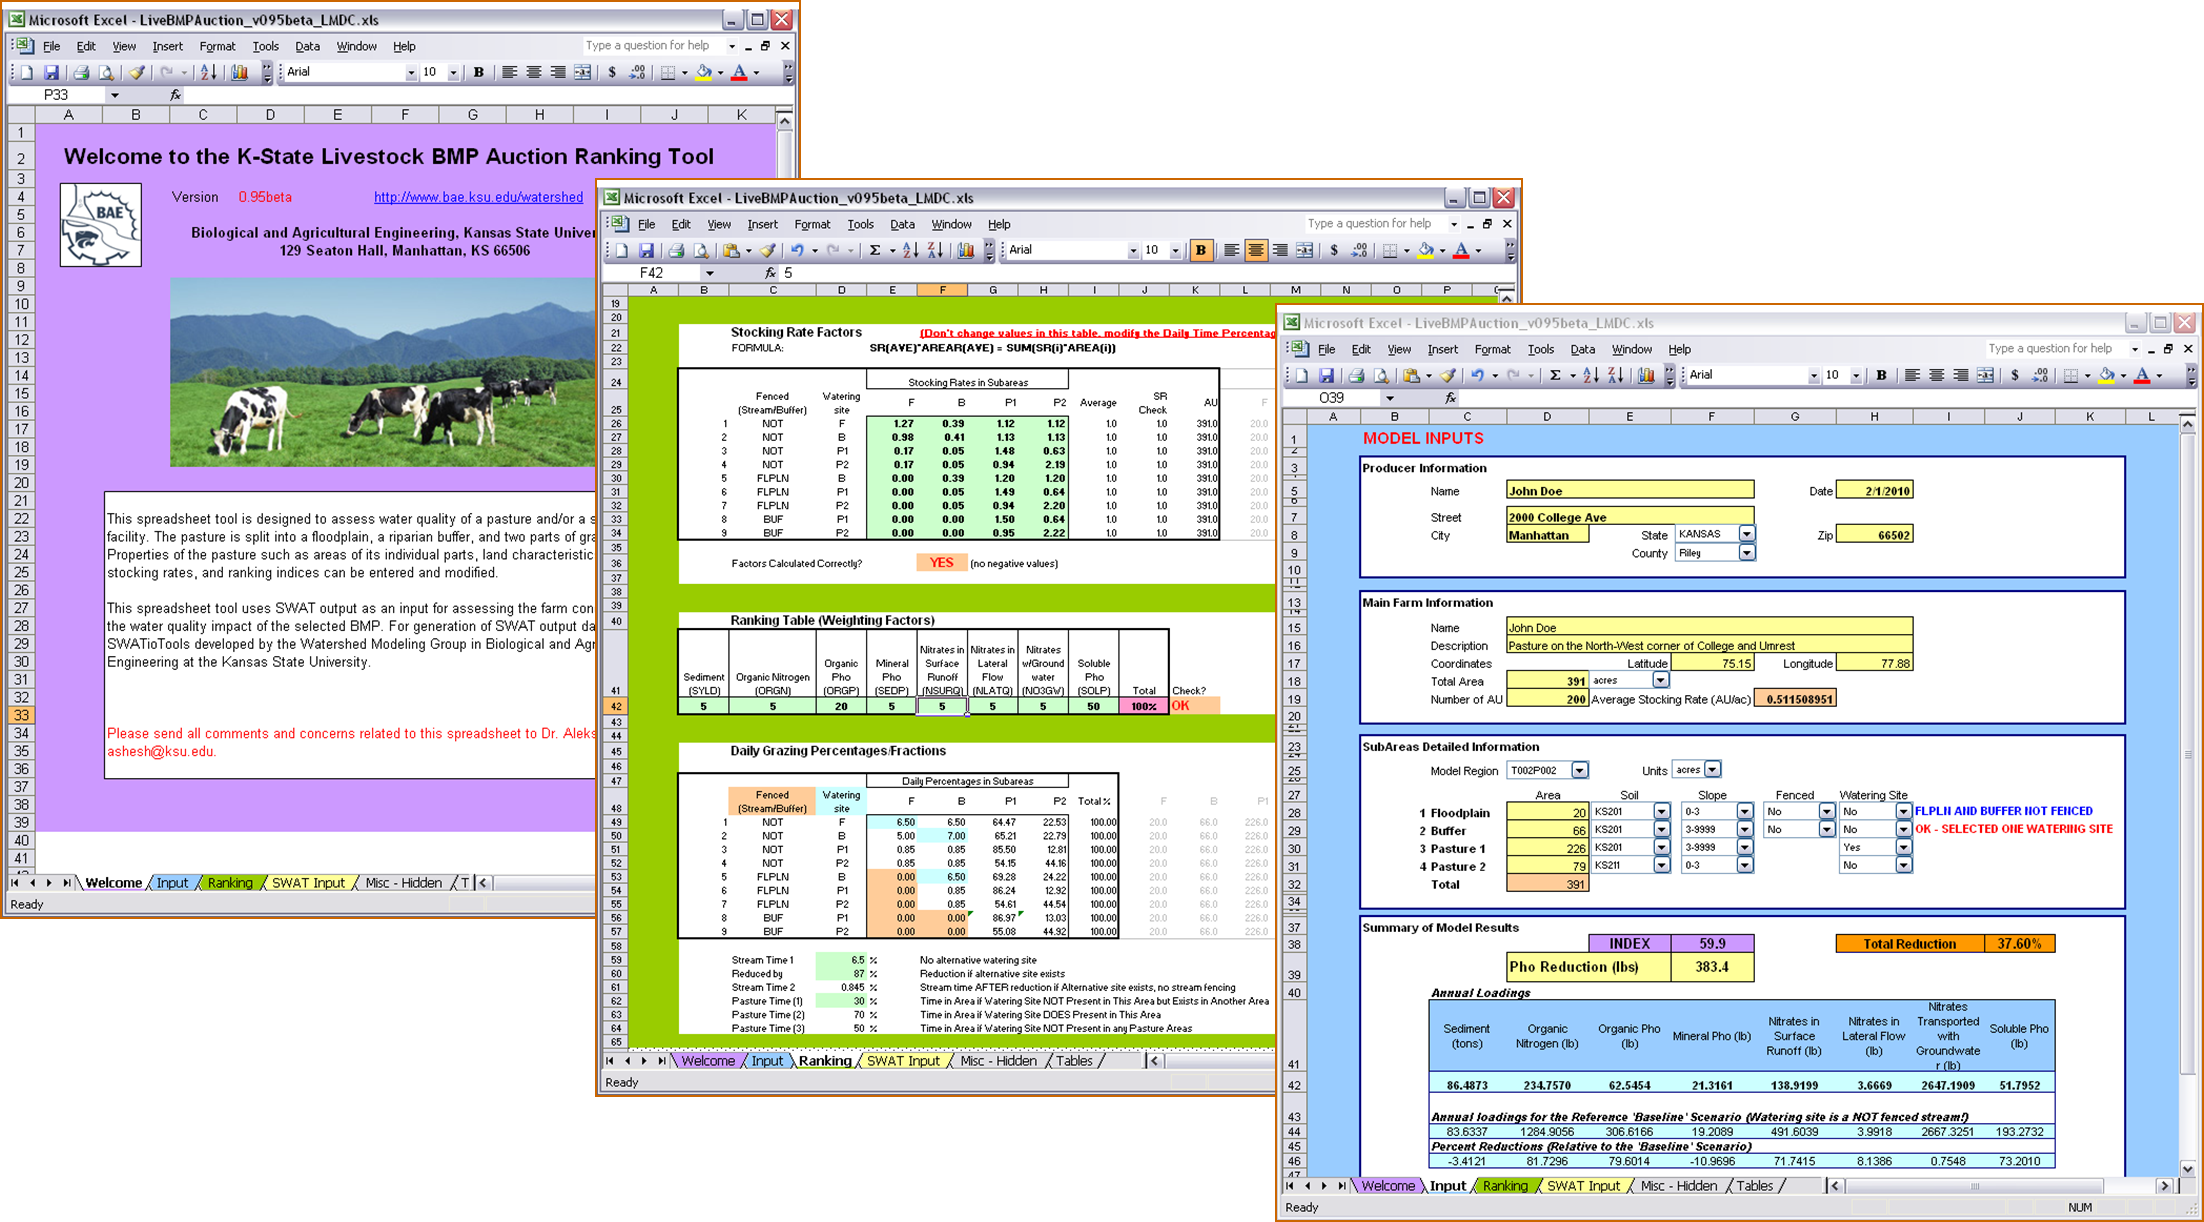Click row 33 header in Welcome window
The image size is (2204, 1222).
pyautogui.click(x=21, y=716)
